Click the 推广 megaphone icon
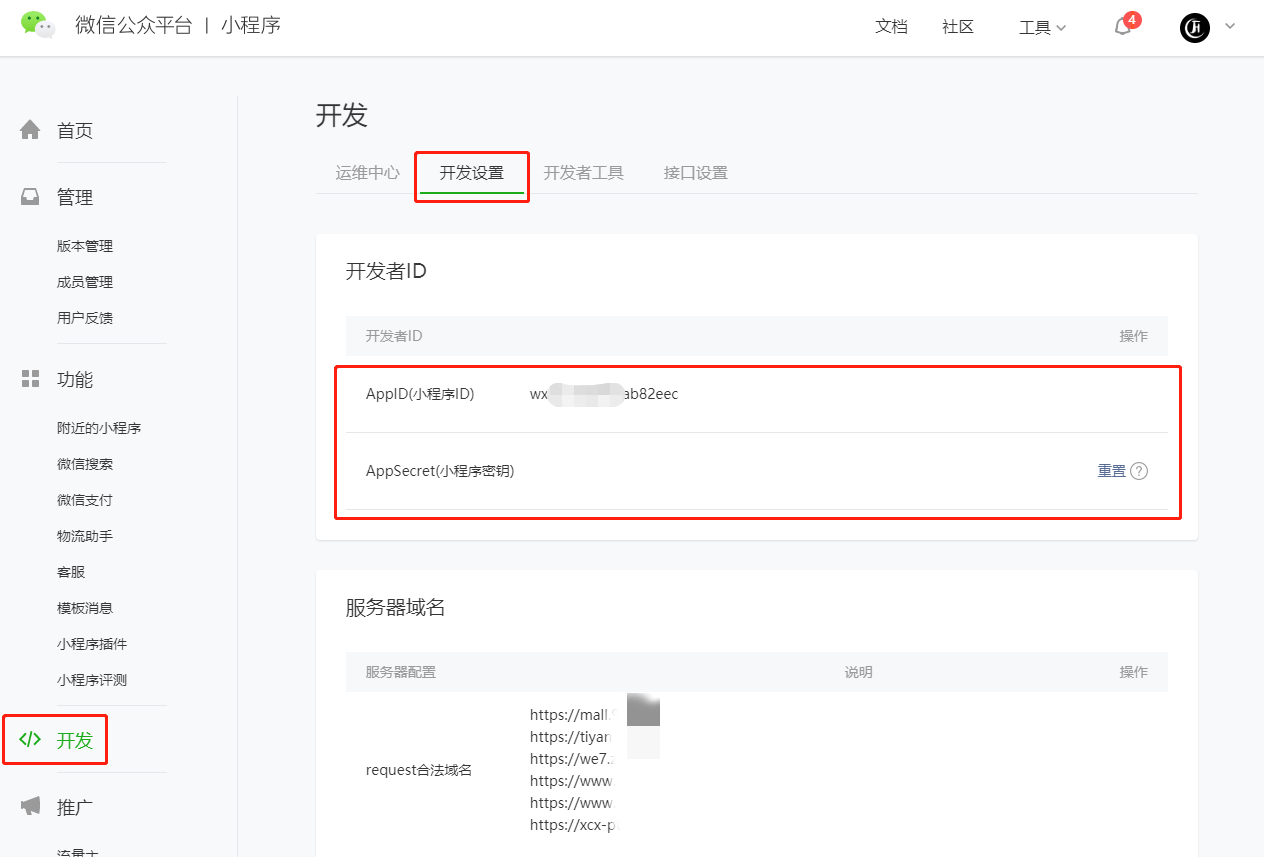Image resolution: width=1264 pixels, height=857 pixels. coord(31,806)
